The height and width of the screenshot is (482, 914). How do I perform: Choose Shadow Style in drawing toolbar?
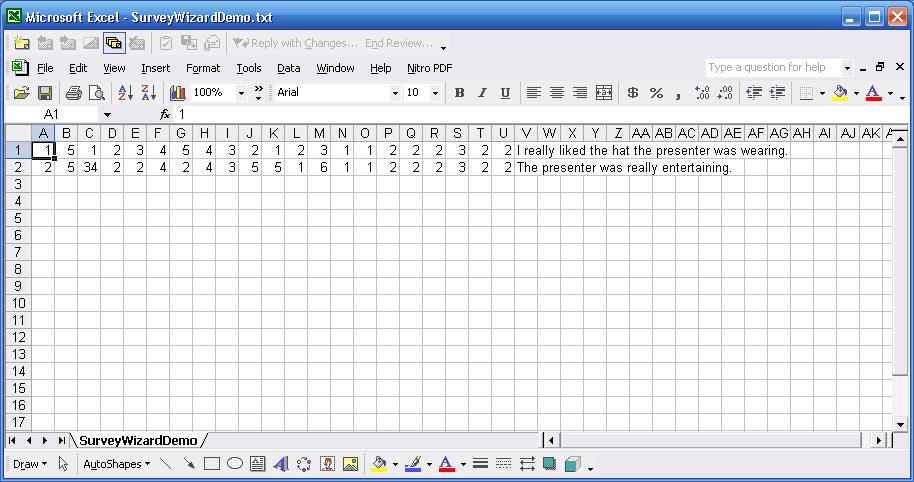(549, 464)
